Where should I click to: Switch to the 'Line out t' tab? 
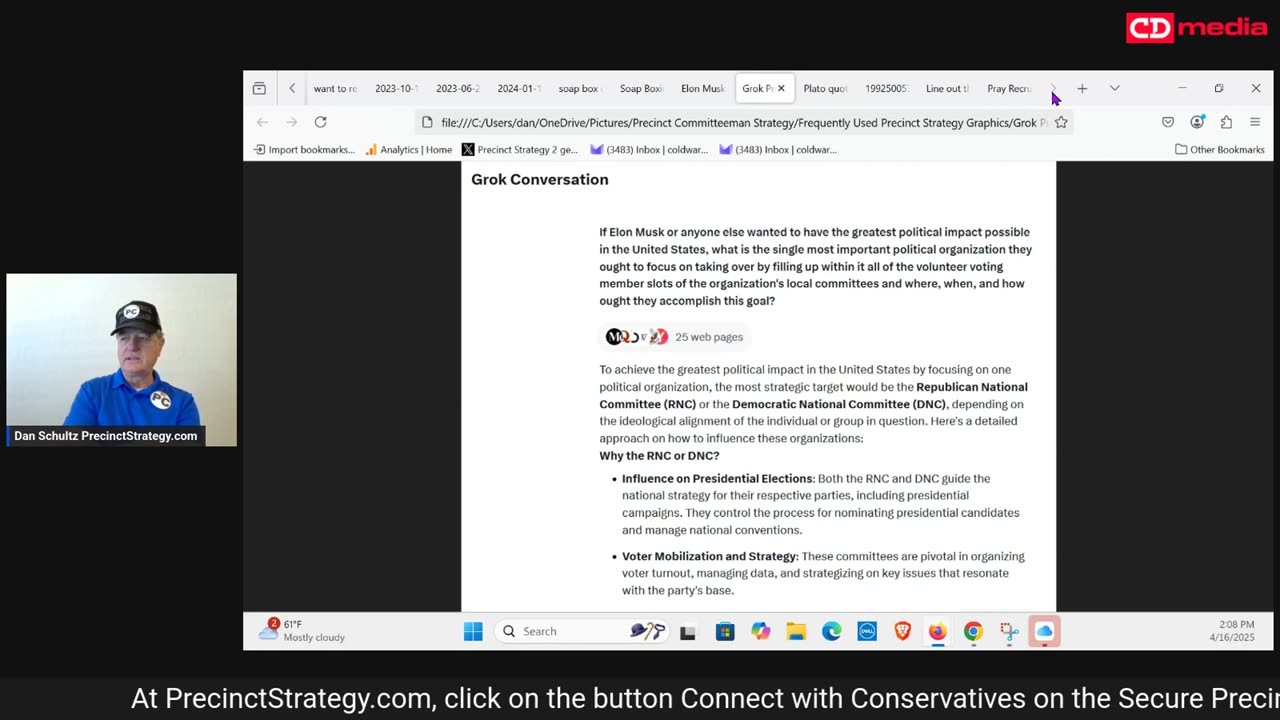point(947,88)
